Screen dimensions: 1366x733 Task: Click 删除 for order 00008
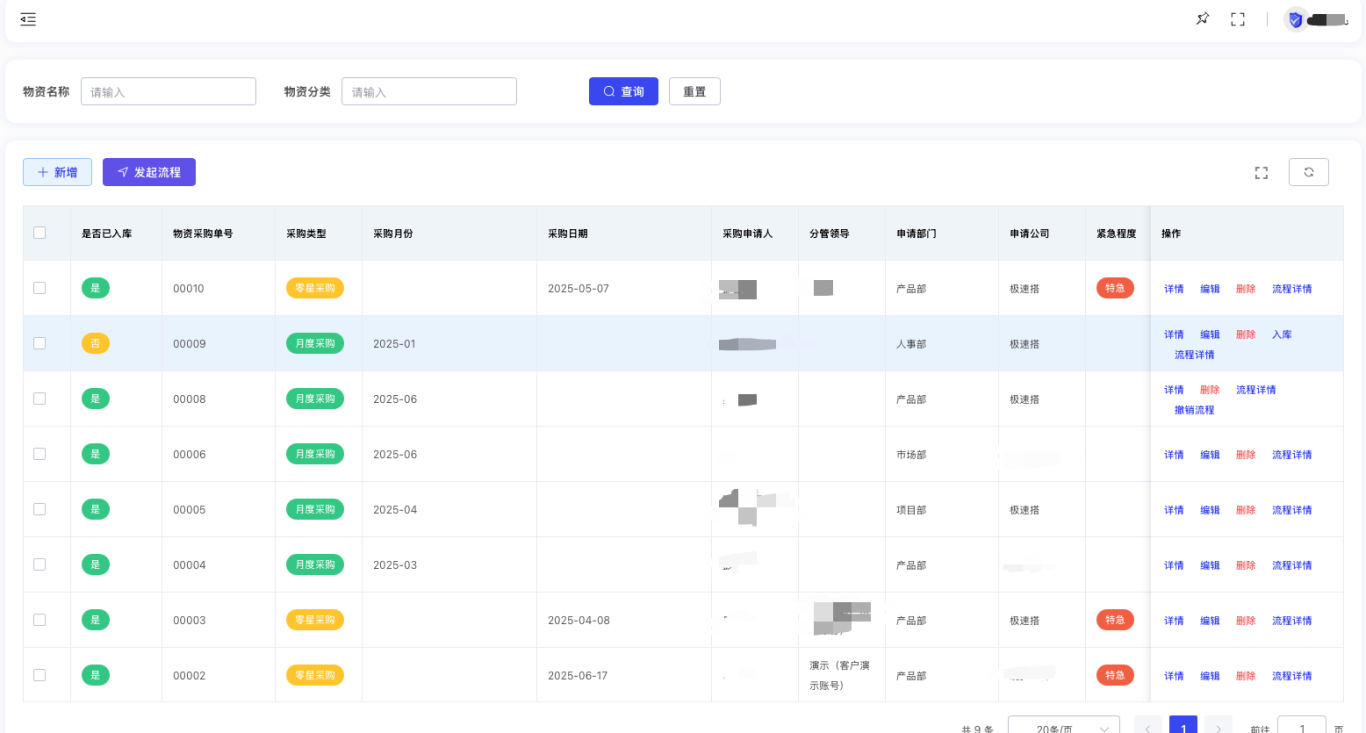point(1210,390)
